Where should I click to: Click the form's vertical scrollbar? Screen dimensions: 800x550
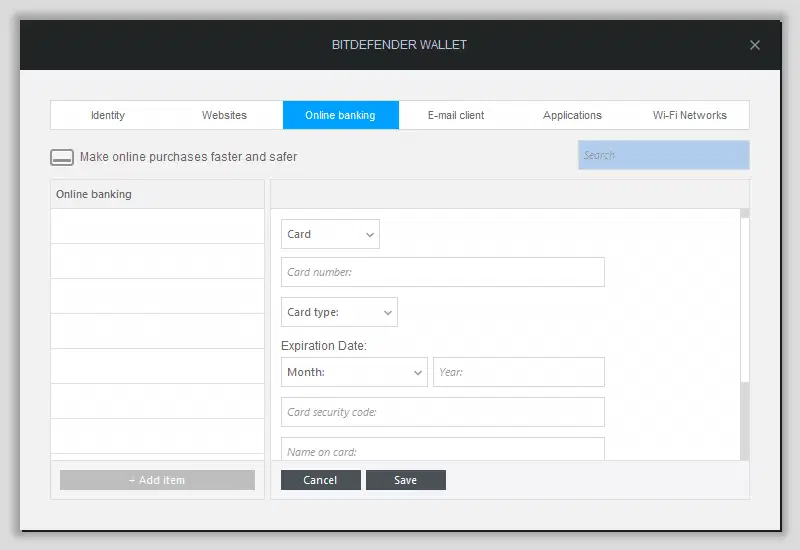click(744, 300)
